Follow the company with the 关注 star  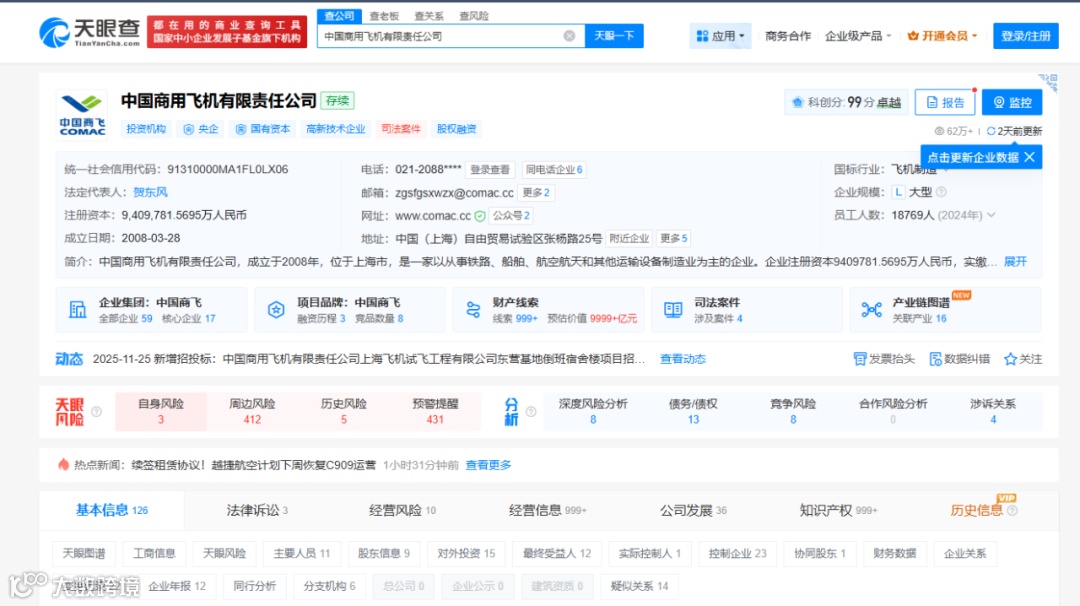(1010, 359)
